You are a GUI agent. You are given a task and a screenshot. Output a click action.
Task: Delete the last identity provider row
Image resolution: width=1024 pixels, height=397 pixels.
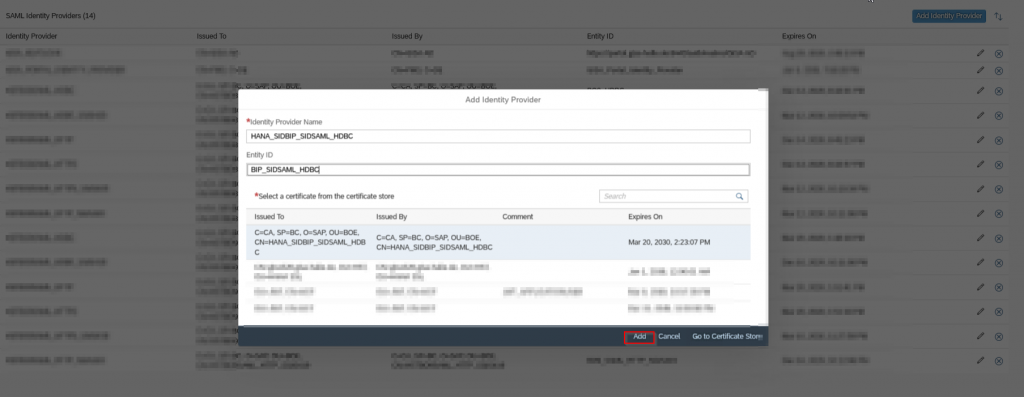point(999,360)
